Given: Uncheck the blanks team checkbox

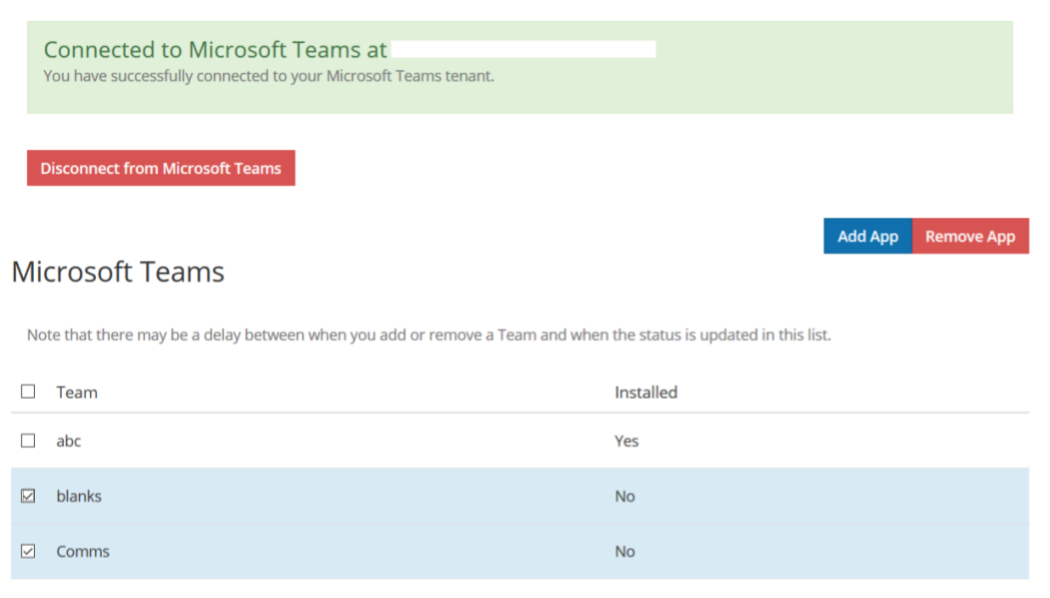Looking at the screenshot, I should pos(28,496).
